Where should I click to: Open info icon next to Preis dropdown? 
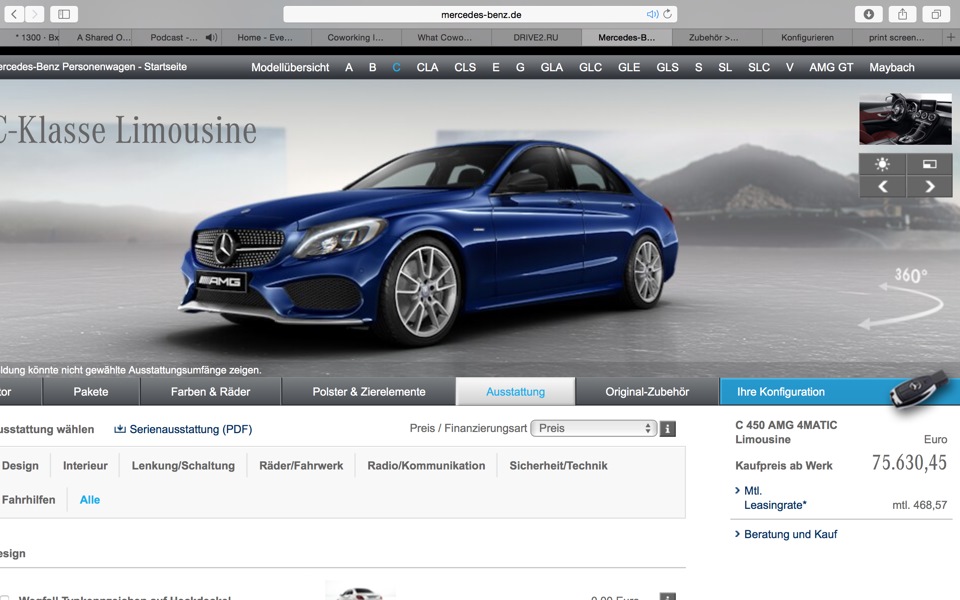(668, 429)
